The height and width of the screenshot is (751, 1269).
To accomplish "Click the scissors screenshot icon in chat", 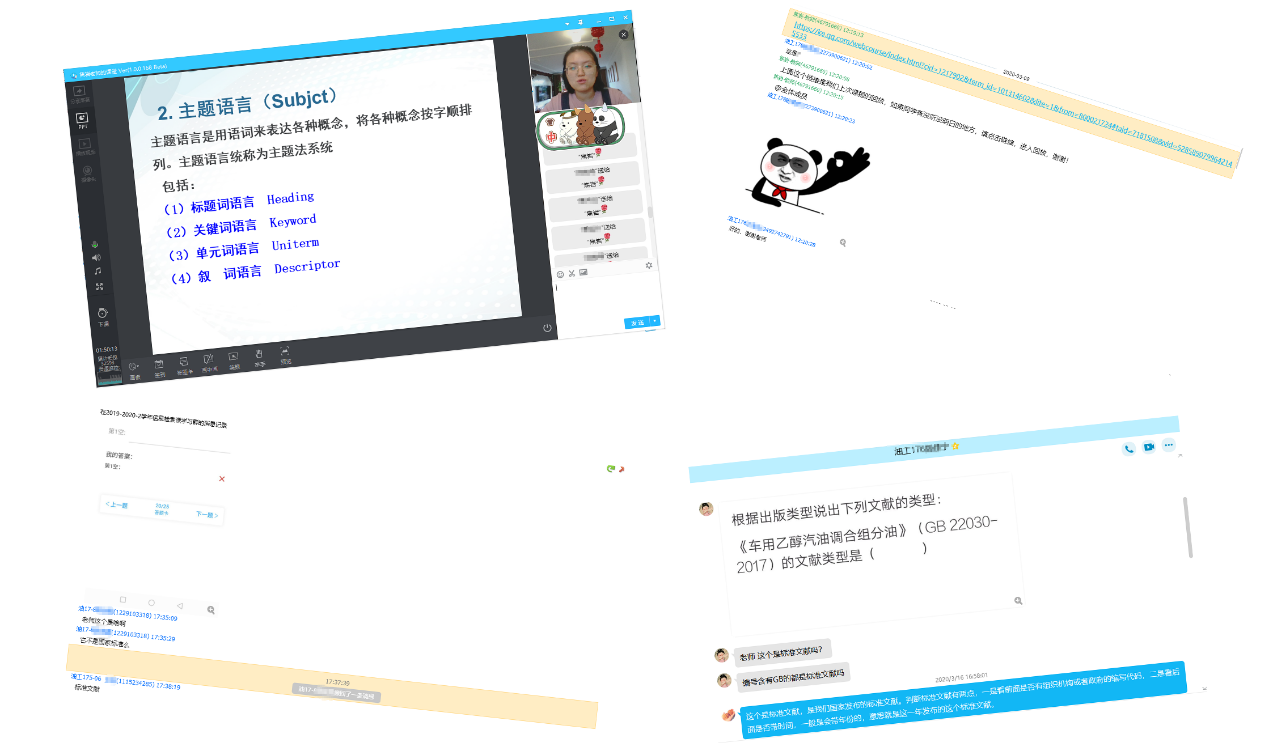I will (x=572, y=273).
